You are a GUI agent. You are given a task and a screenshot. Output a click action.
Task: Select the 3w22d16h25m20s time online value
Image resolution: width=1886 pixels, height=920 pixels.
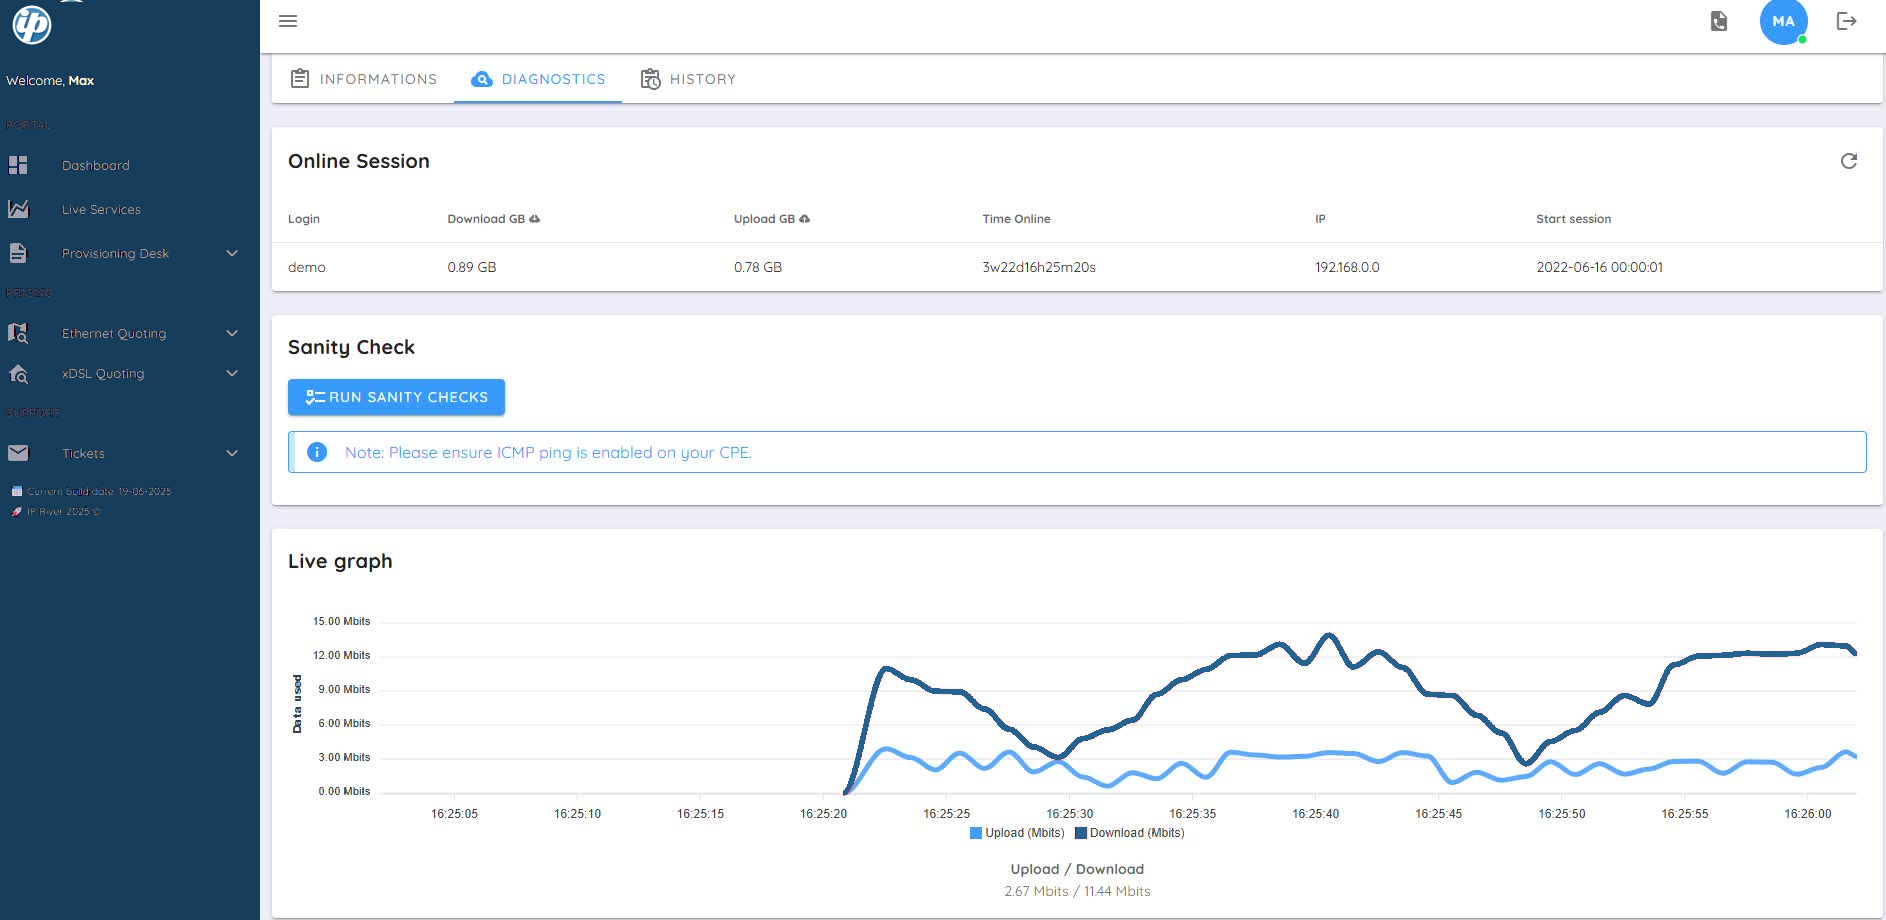click(1039, 267)
